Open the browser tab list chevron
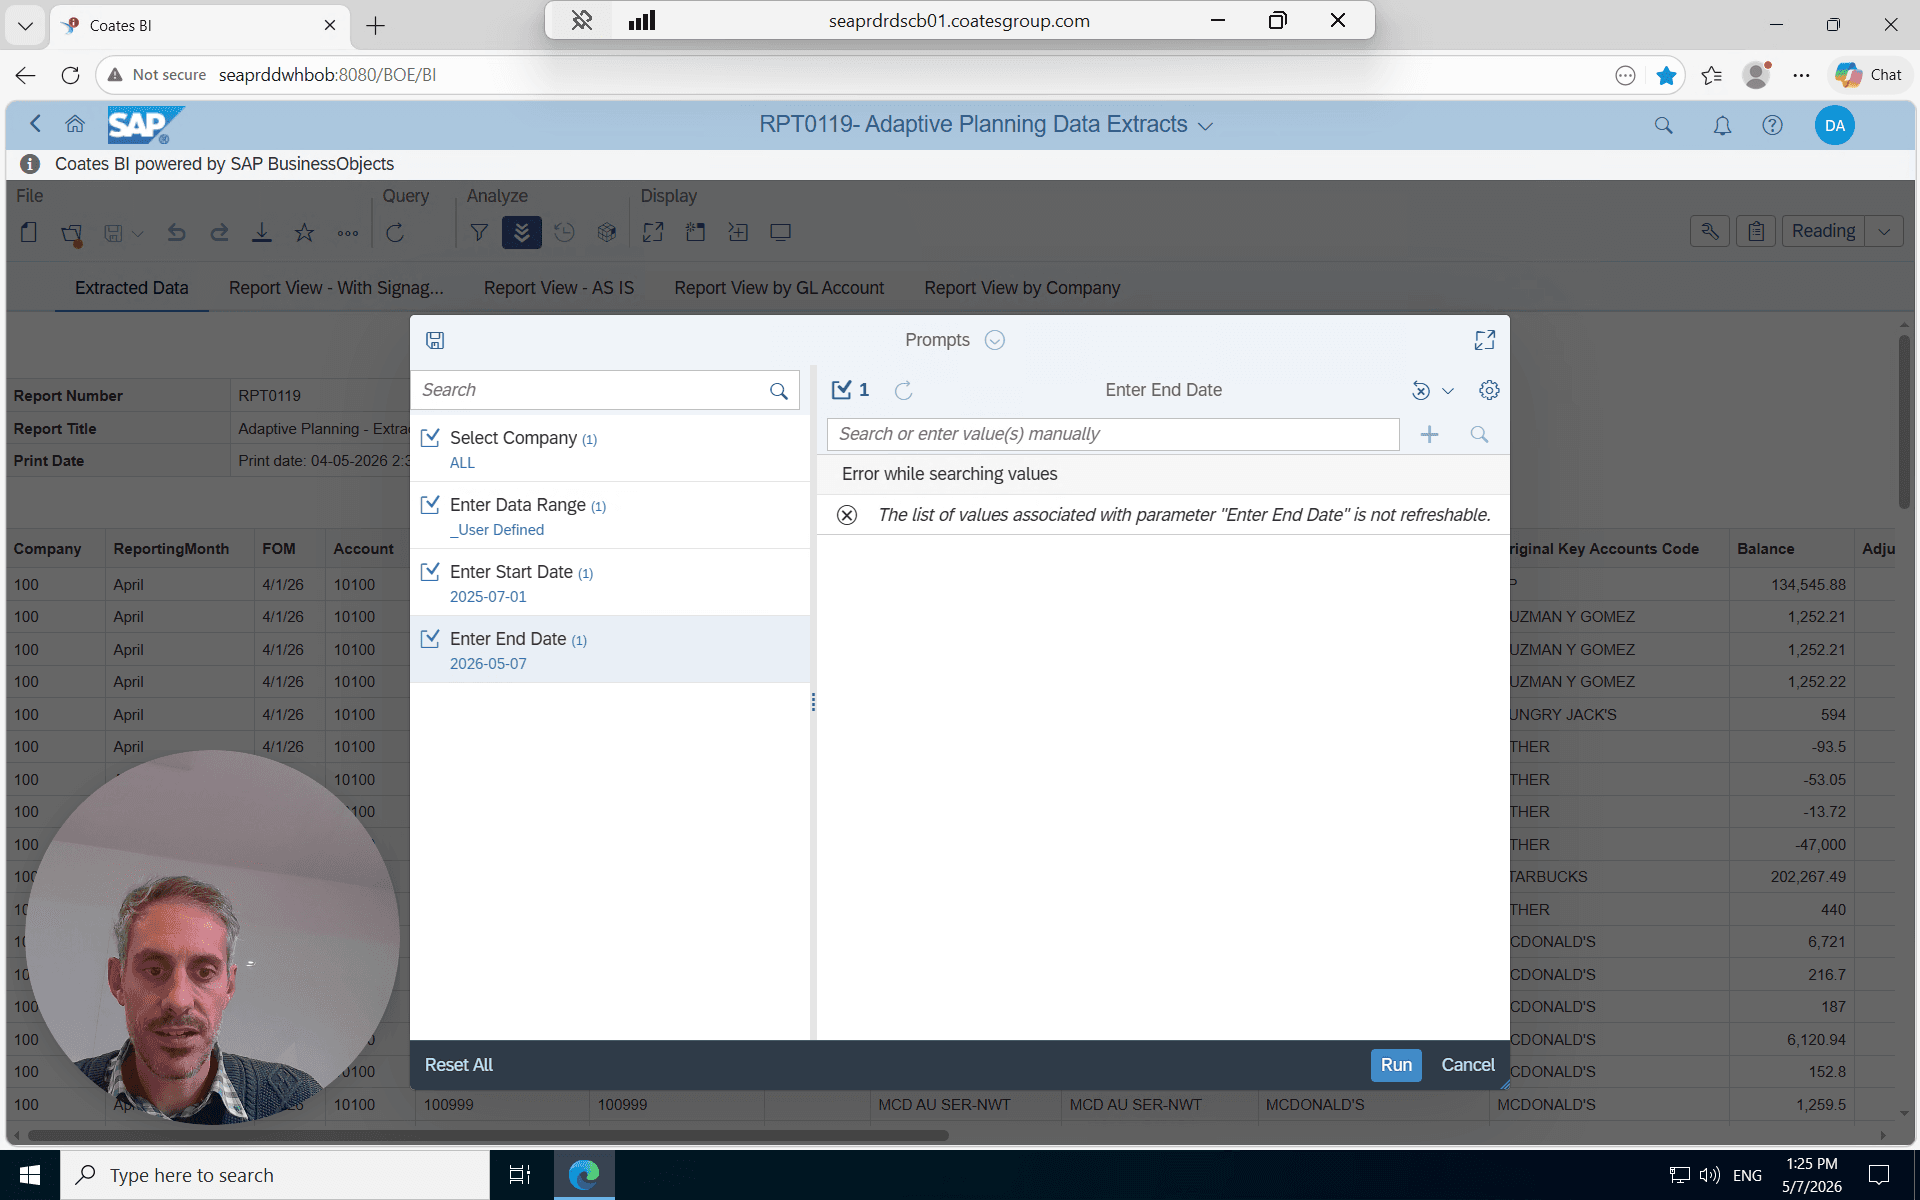 point(25,25)
